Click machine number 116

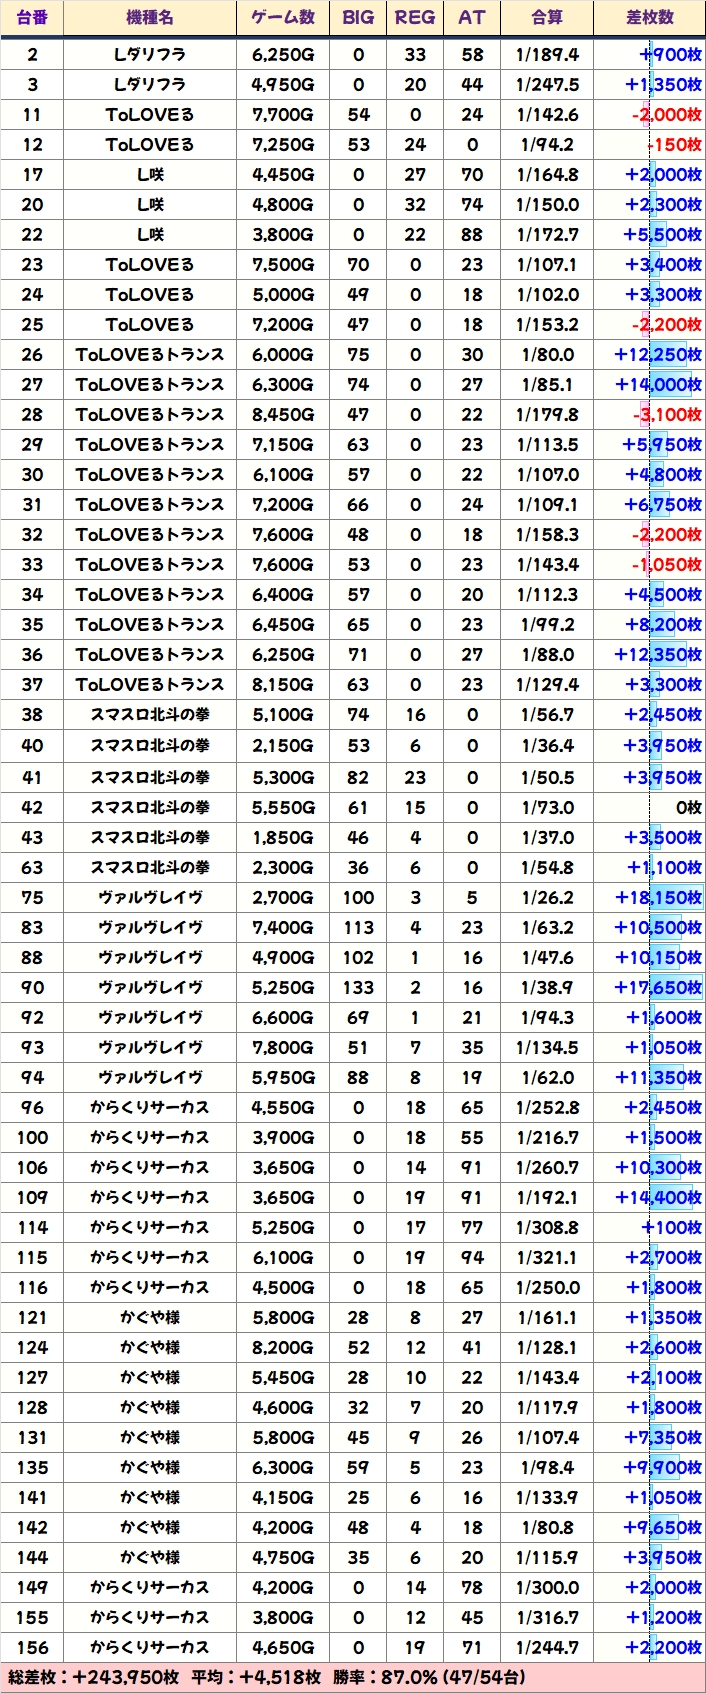click(32, 1287)
